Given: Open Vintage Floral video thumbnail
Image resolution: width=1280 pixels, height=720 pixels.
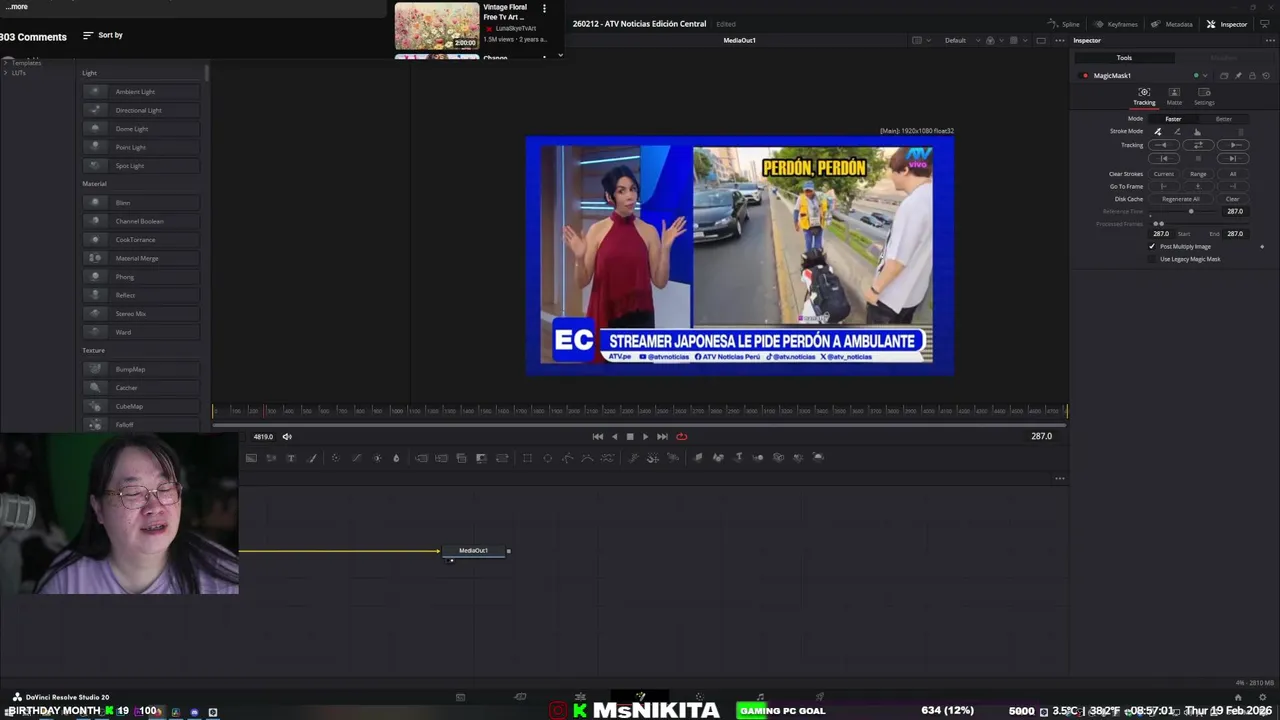Looking at the screenshot, I should point(437,26).
